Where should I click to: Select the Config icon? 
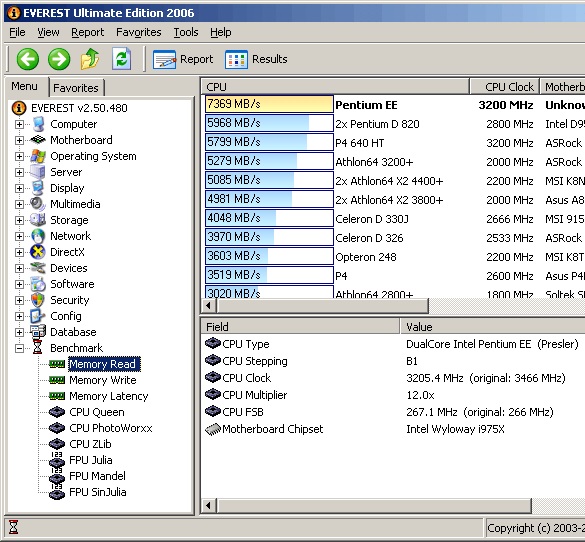point(38,316)
